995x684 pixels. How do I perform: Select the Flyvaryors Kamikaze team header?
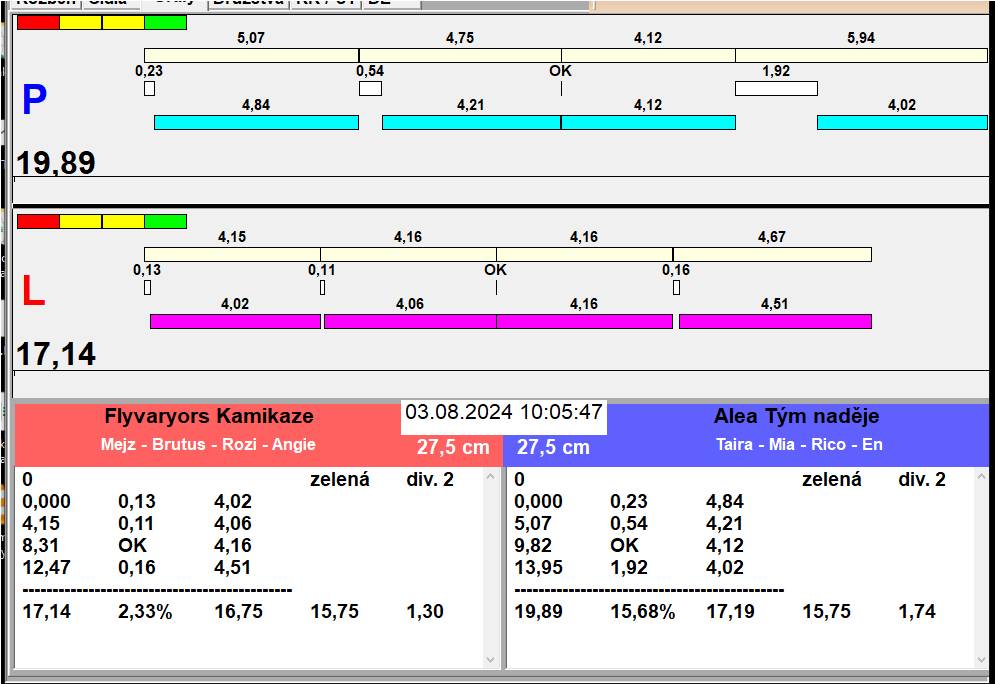pyautogui.click(x=209, y=417)
